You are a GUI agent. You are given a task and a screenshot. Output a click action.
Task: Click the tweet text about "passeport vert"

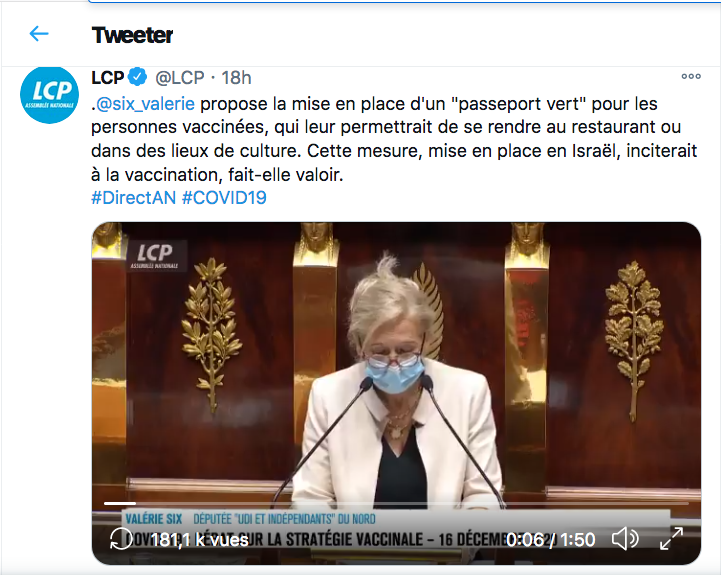pos(394,139)
